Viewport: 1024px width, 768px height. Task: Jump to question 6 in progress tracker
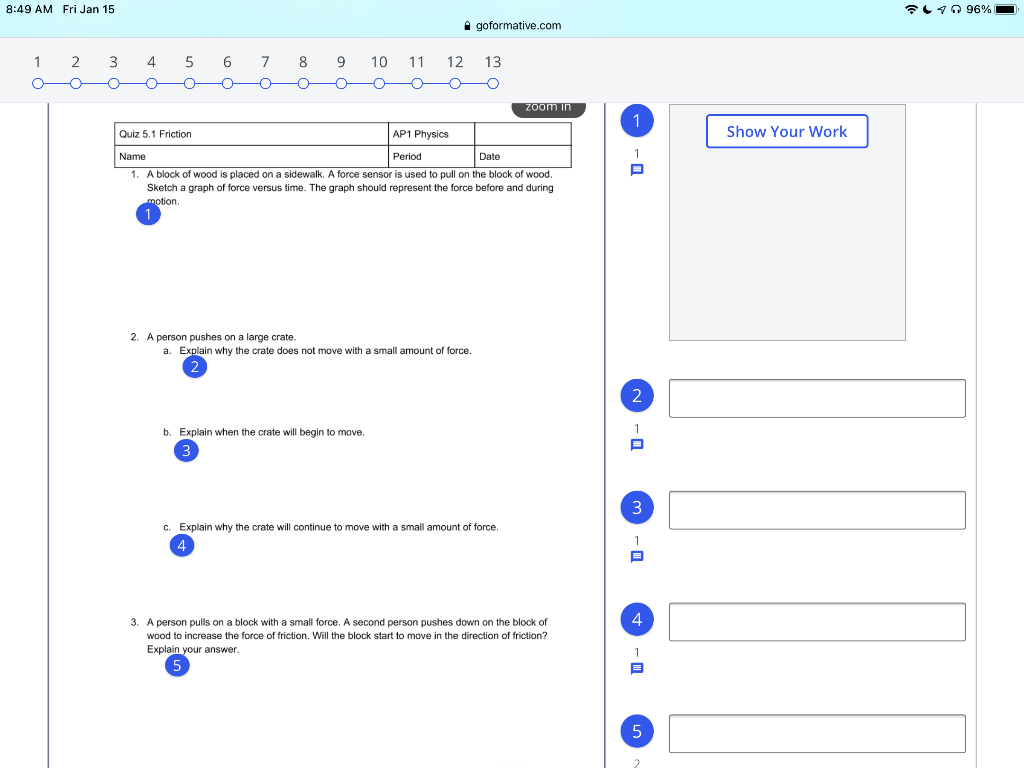[x=227, y=84]
